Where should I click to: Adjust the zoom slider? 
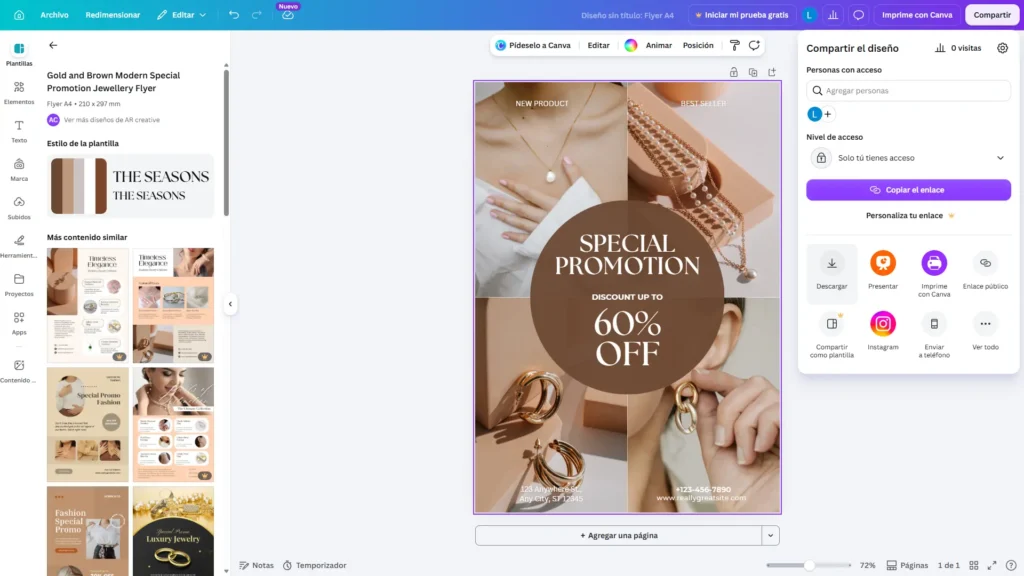pyautogui.click(x=808, y=566)
